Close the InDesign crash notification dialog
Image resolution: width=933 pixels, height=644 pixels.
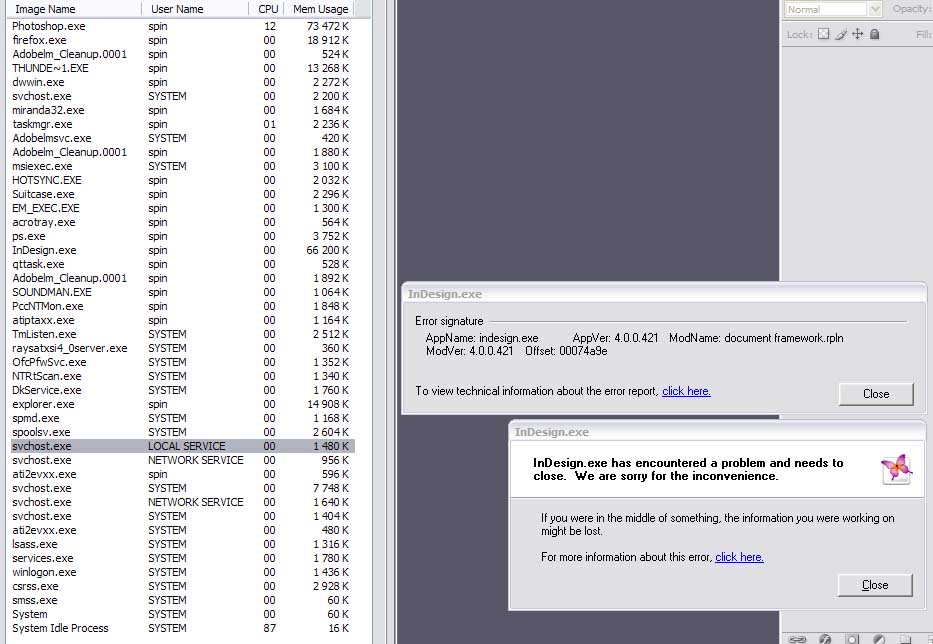[x=875, y=585]
